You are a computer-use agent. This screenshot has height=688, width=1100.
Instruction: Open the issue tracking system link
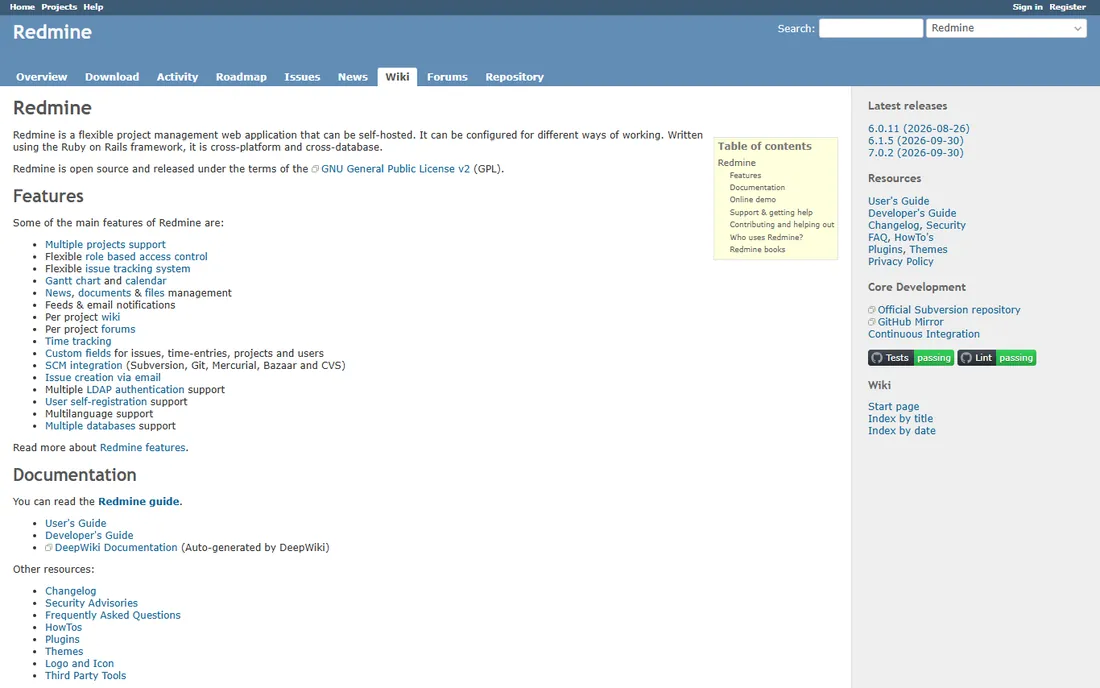click(138, 269)
